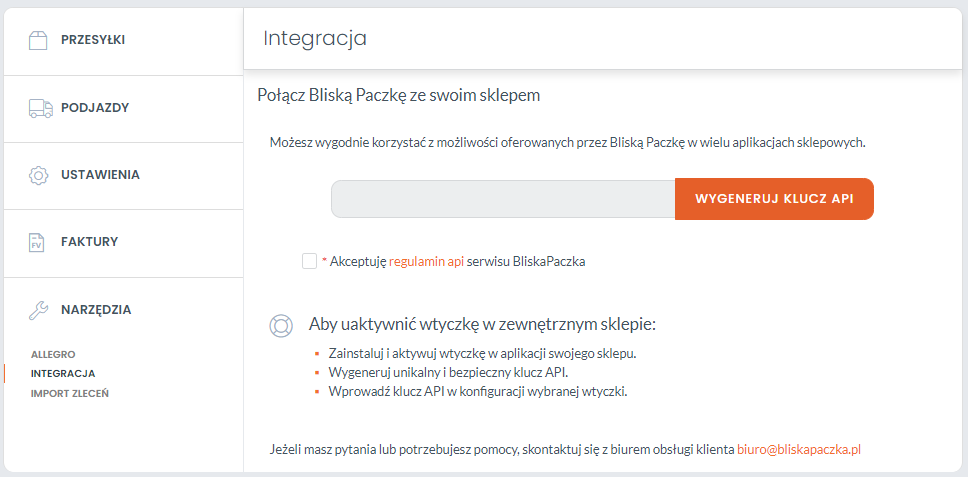
Task: Select the INTEGRACJA submenu item
Action: 63,374
